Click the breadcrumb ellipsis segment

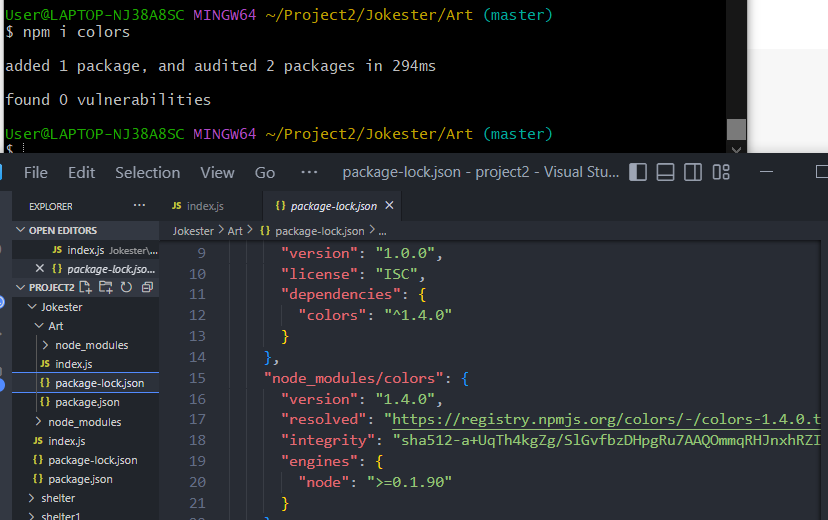[x=382, y=231]
